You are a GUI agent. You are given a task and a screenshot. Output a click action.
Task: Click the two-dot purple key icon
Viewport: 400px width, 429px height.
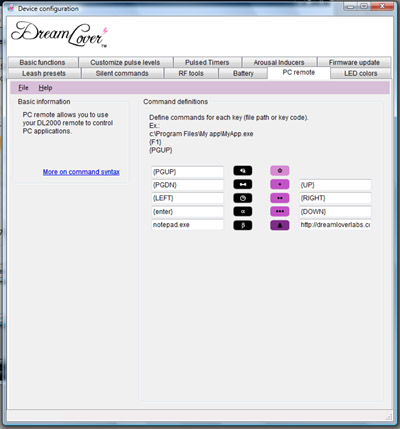pos(280,198)
